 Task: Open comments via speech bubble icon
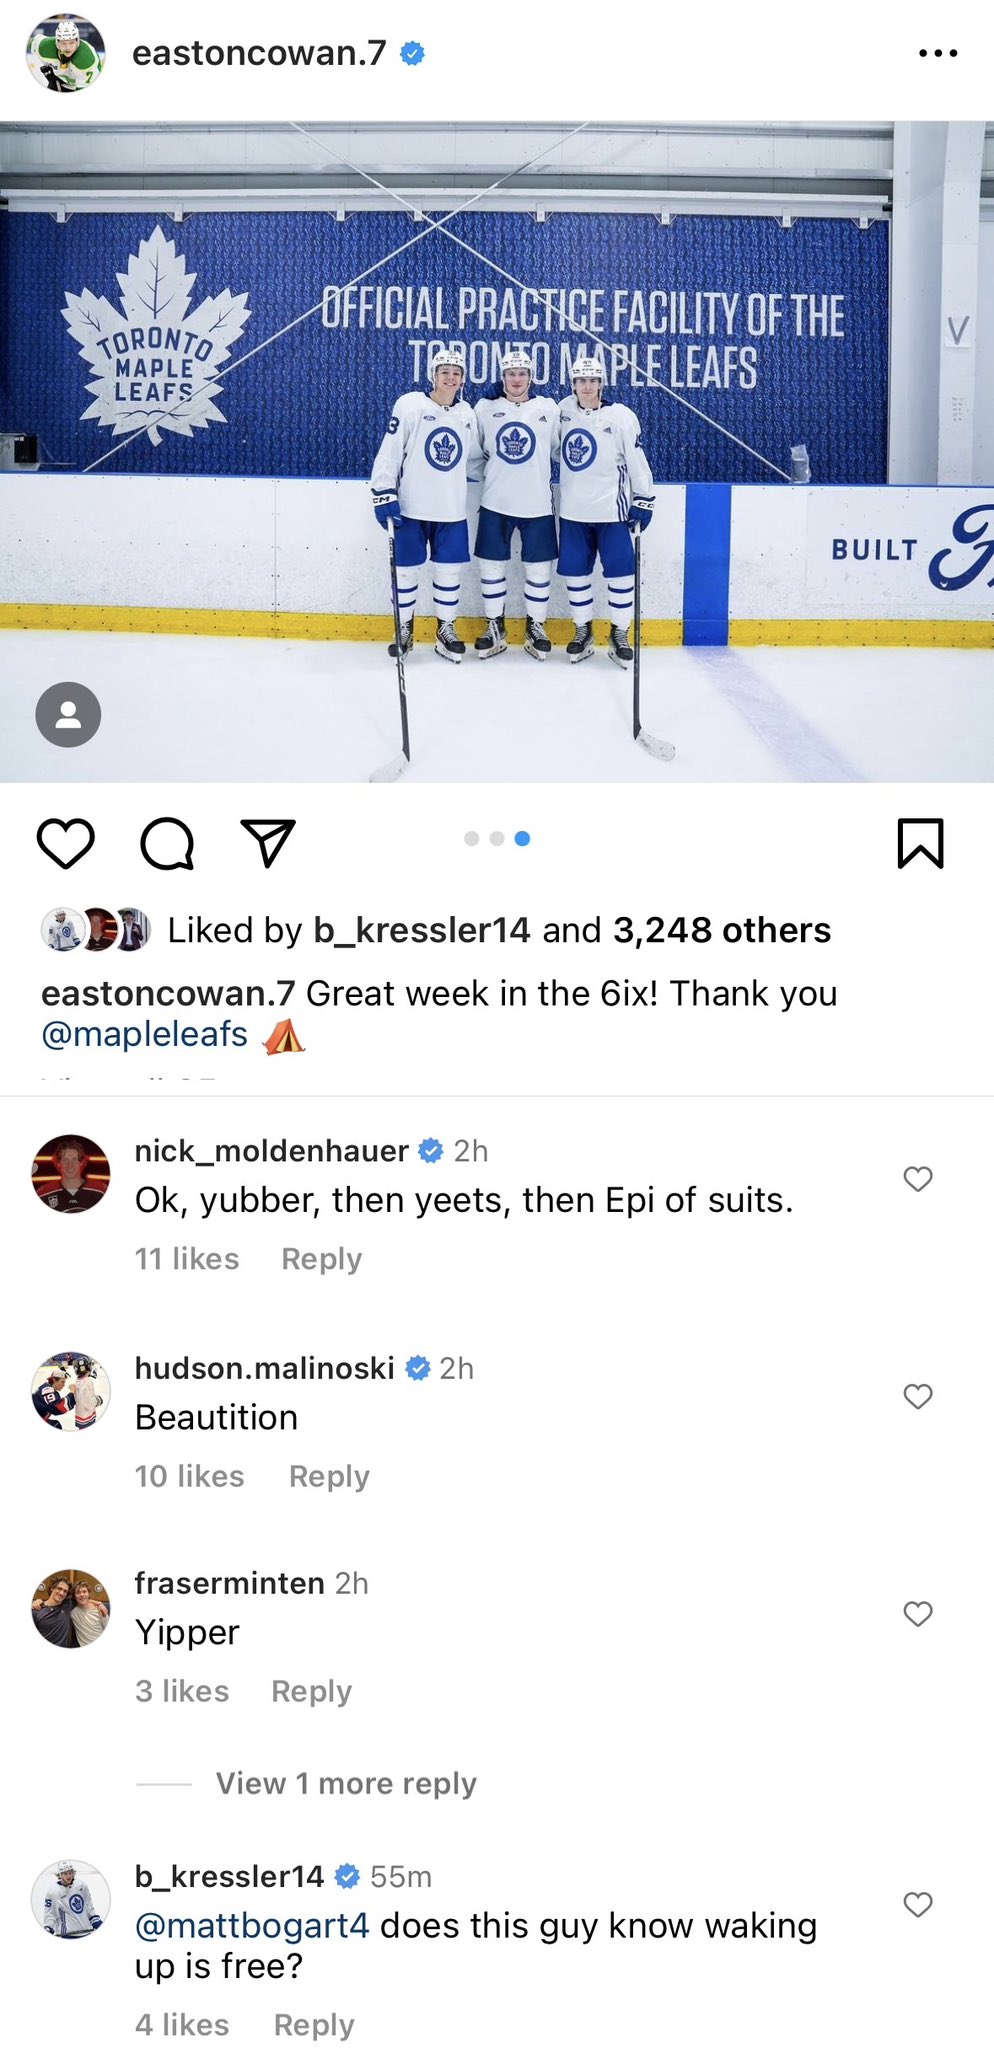167,843
